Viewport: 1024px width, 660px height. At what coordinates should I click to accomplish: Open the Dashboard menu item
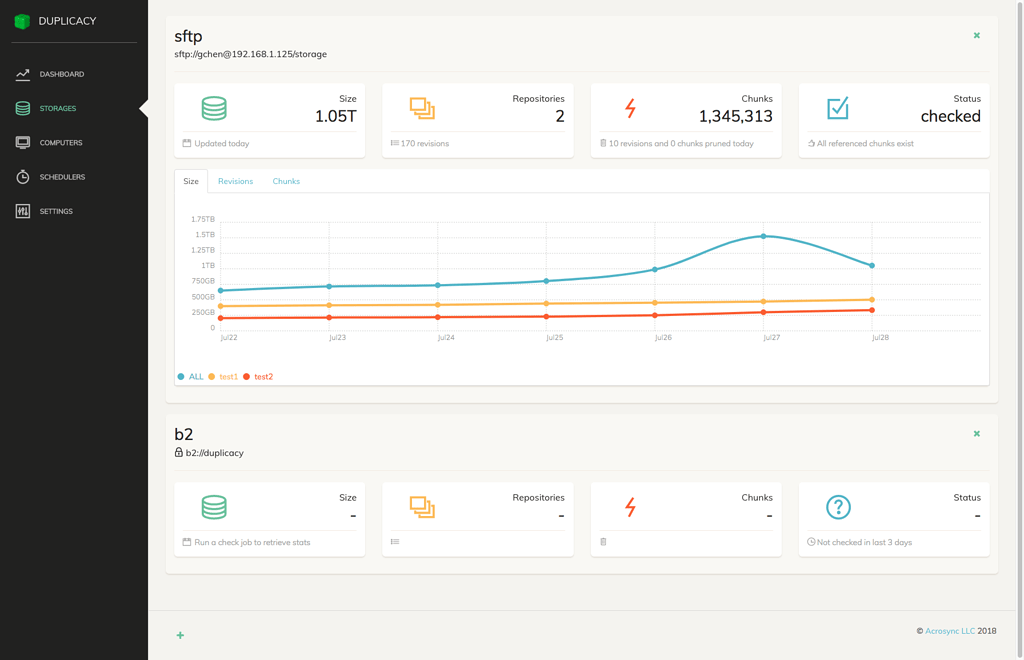click(x=61, y=74)
